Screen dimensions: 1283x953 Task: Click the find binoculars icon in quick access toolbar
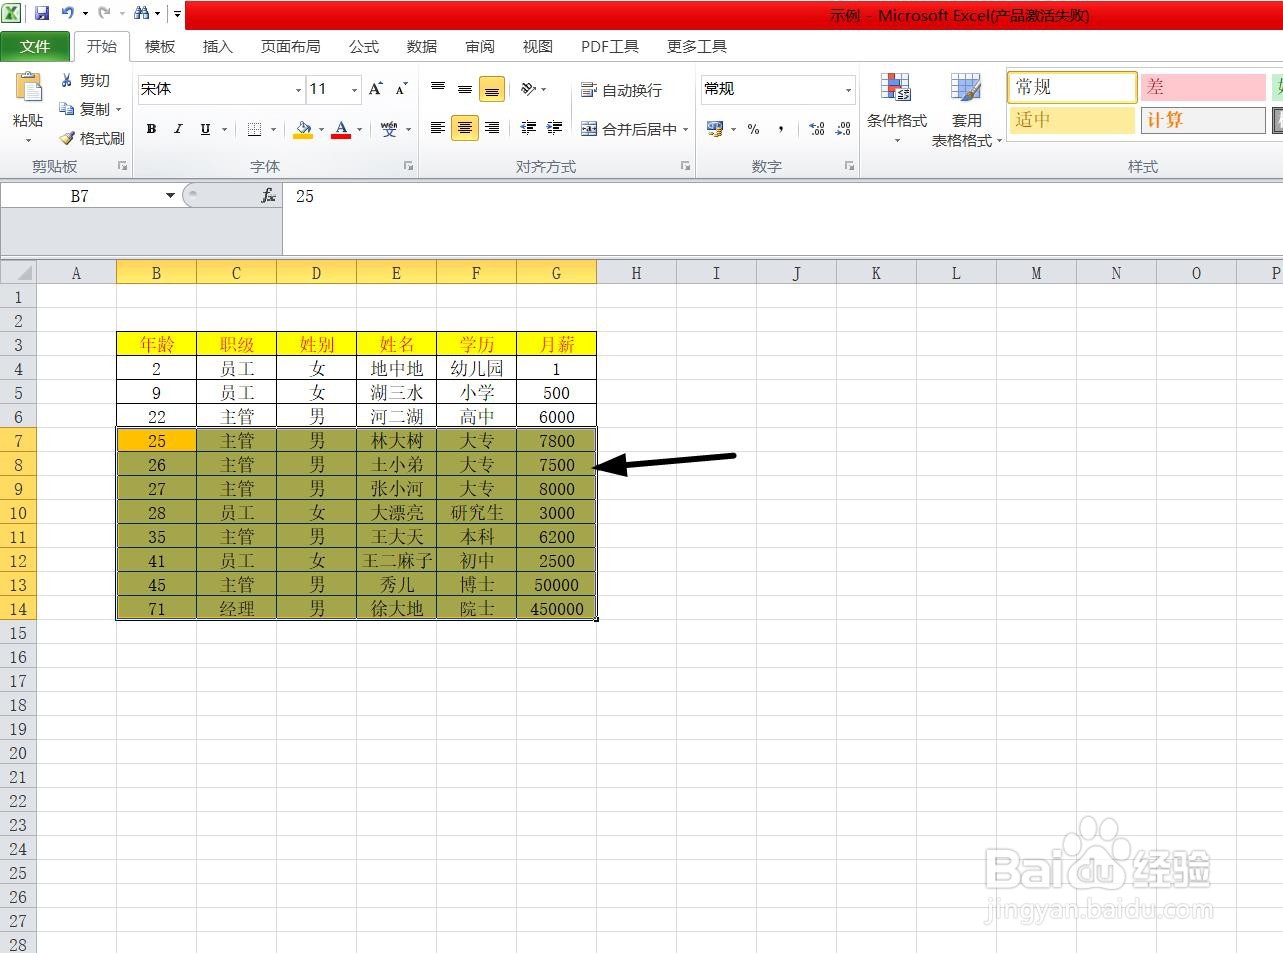141,14
